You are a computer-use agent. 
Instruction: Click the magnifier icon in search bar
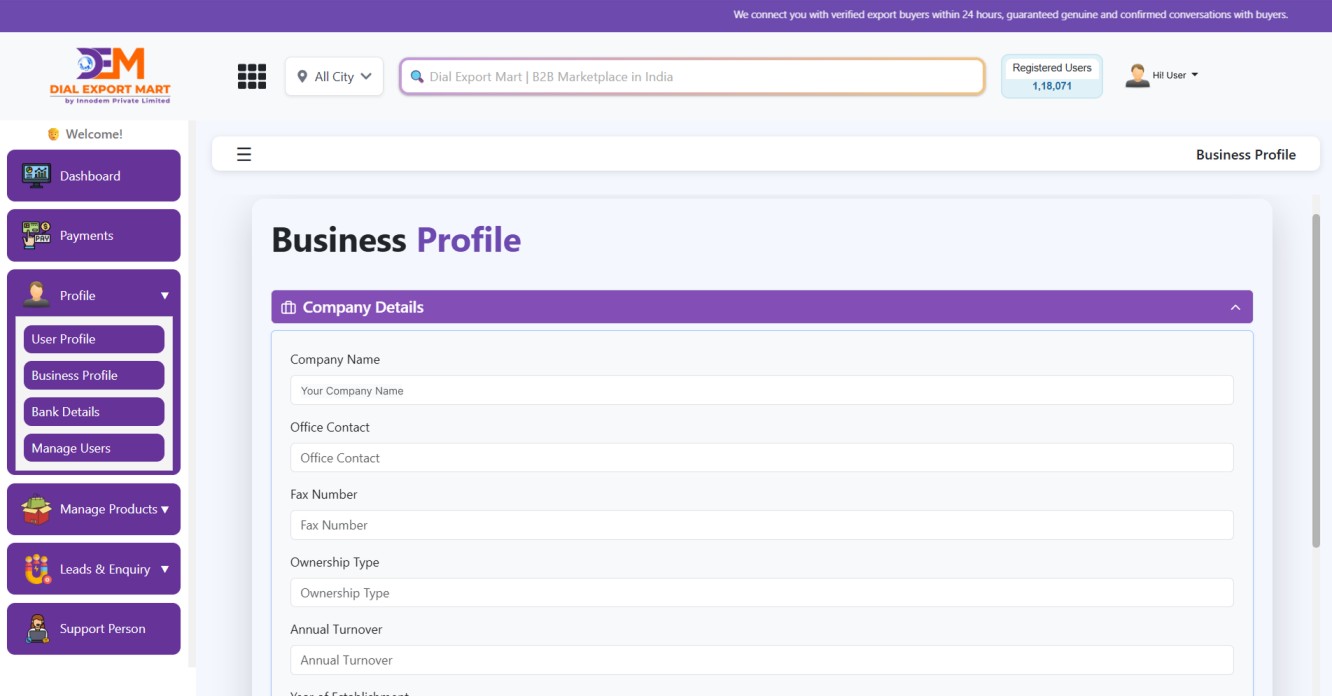click(417, 77)
